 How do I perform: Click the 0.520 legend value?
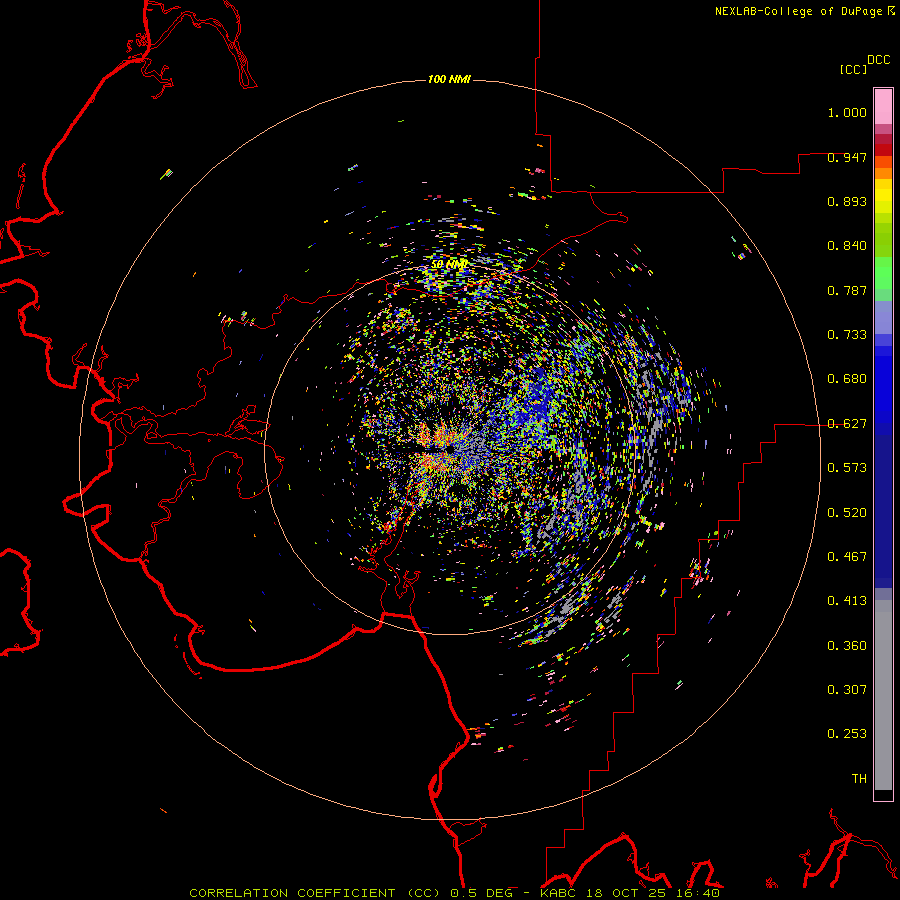(847, 513)
